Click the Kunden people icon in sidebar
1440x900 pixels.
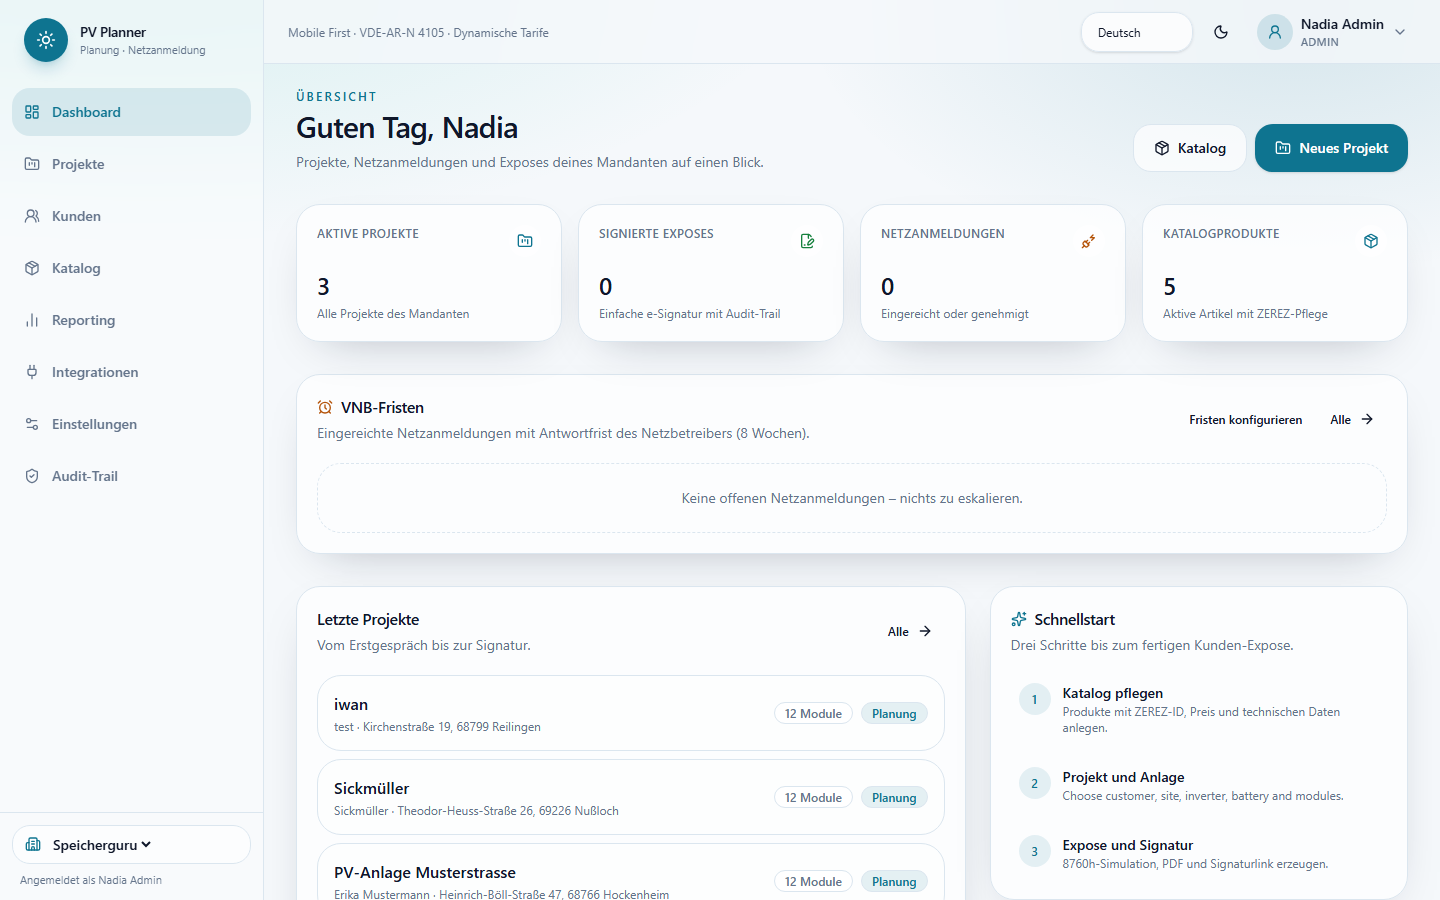[x=32, y=216]
